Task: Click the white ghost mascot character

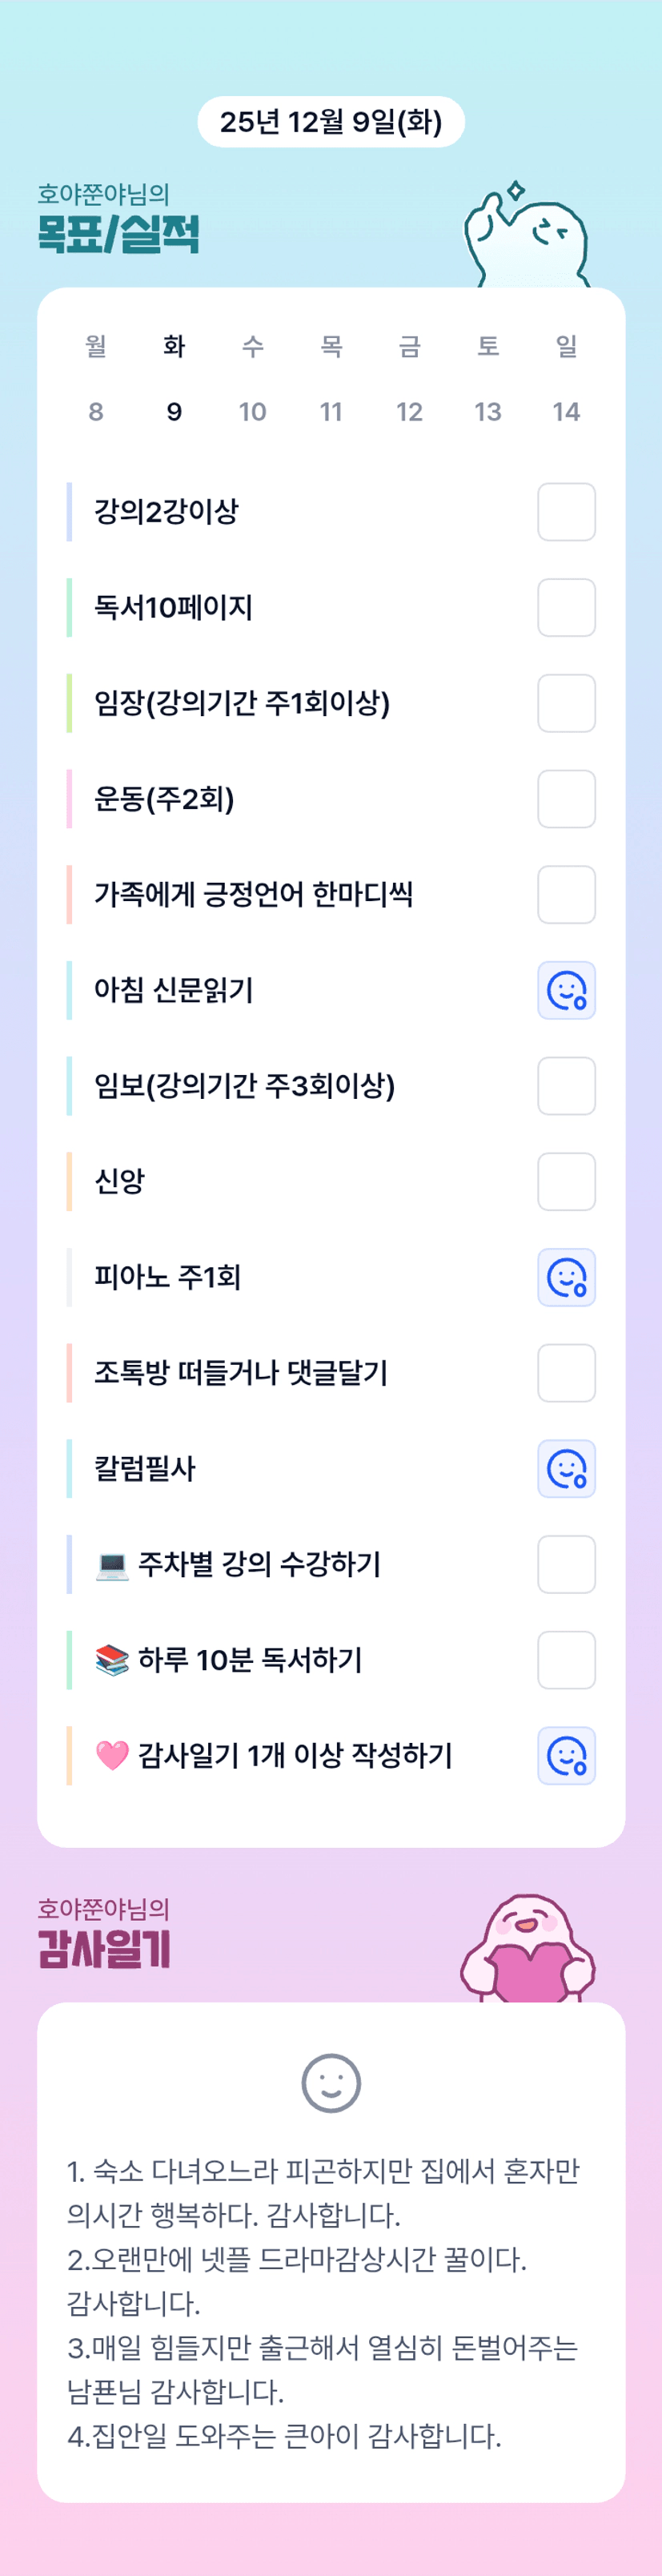Action: coord(527,237)
